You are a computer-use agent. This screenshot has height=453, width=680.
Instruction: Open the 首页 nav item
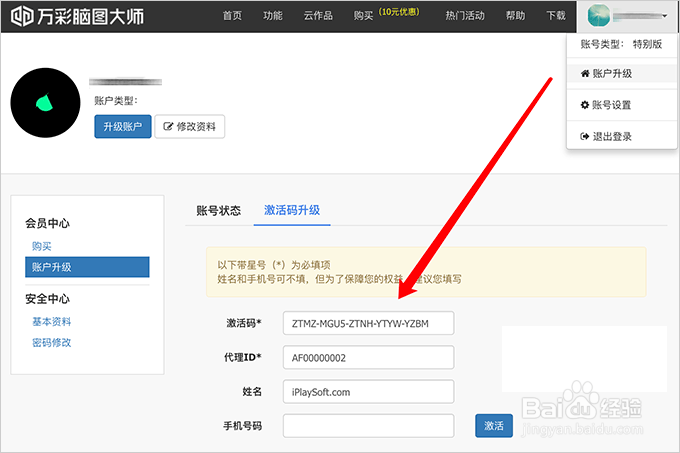[232, 16]
